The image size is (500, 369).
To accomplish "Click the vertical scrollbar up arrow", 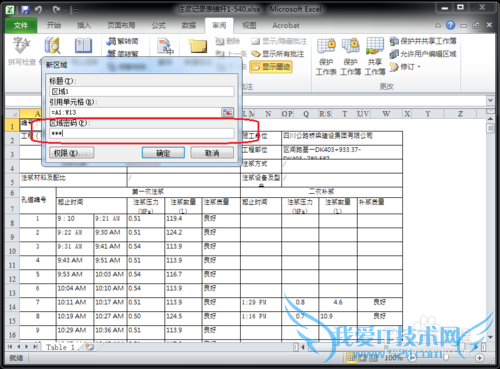I will pos(490,118).
